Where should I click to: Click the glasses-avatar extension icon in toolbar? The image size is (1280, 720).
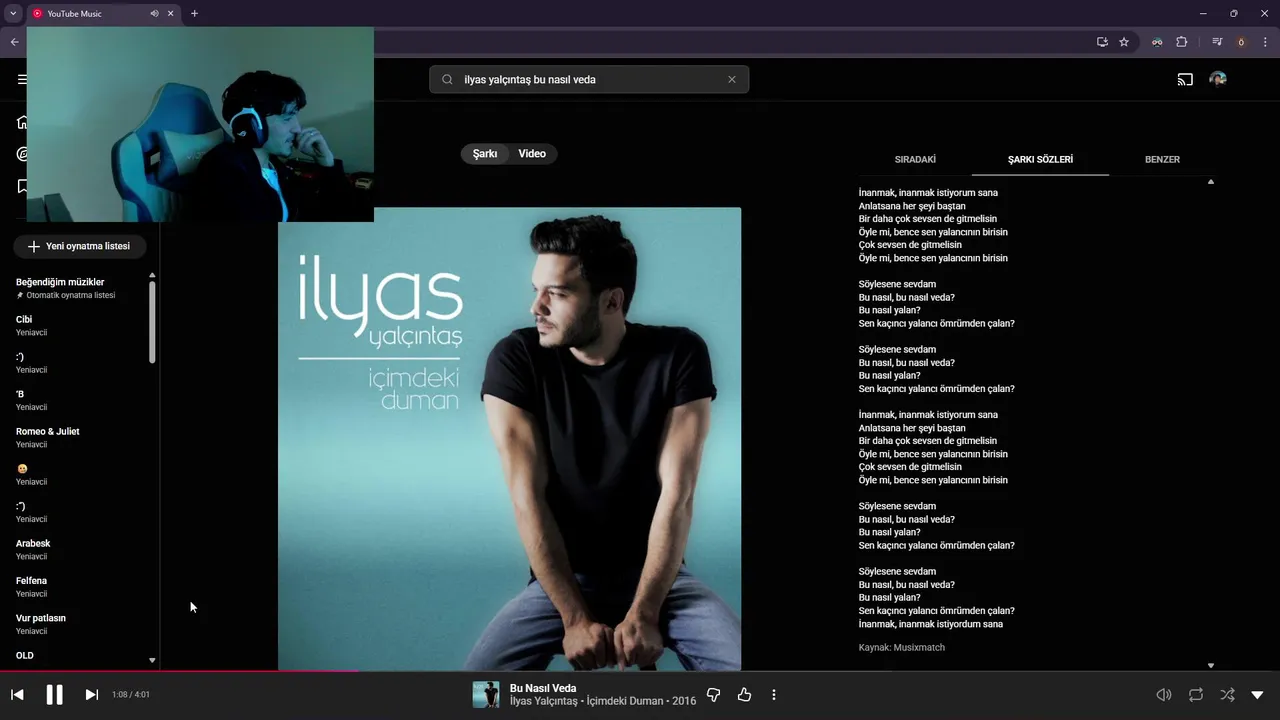[1157, 42]
